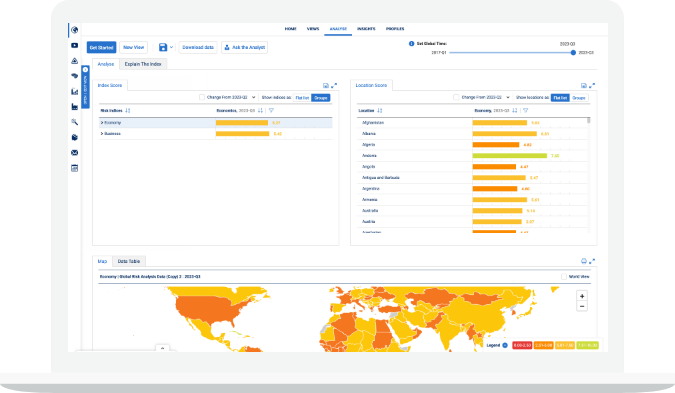
Task: Switch to the Explain The Index tab
Action: point(143,64)
